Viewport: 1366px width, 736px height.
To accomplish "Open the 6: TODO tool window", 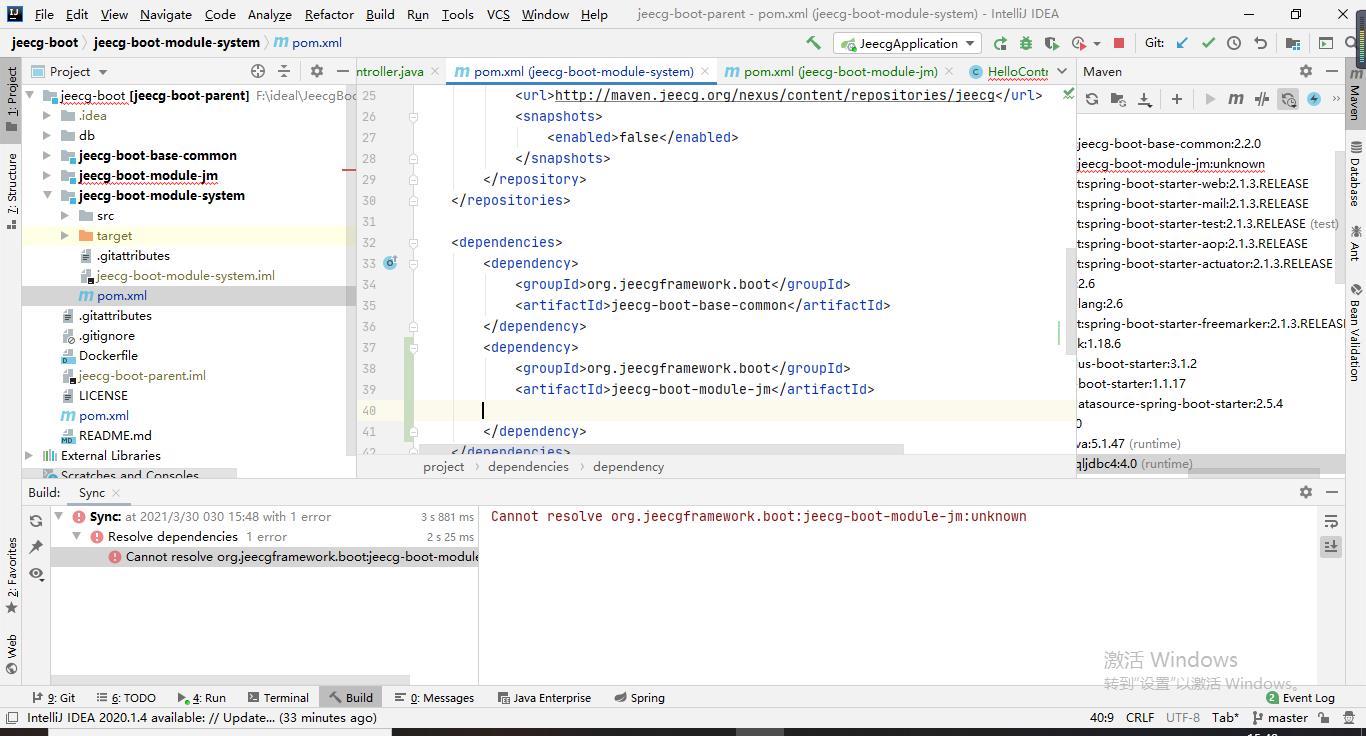I will 126,697.
